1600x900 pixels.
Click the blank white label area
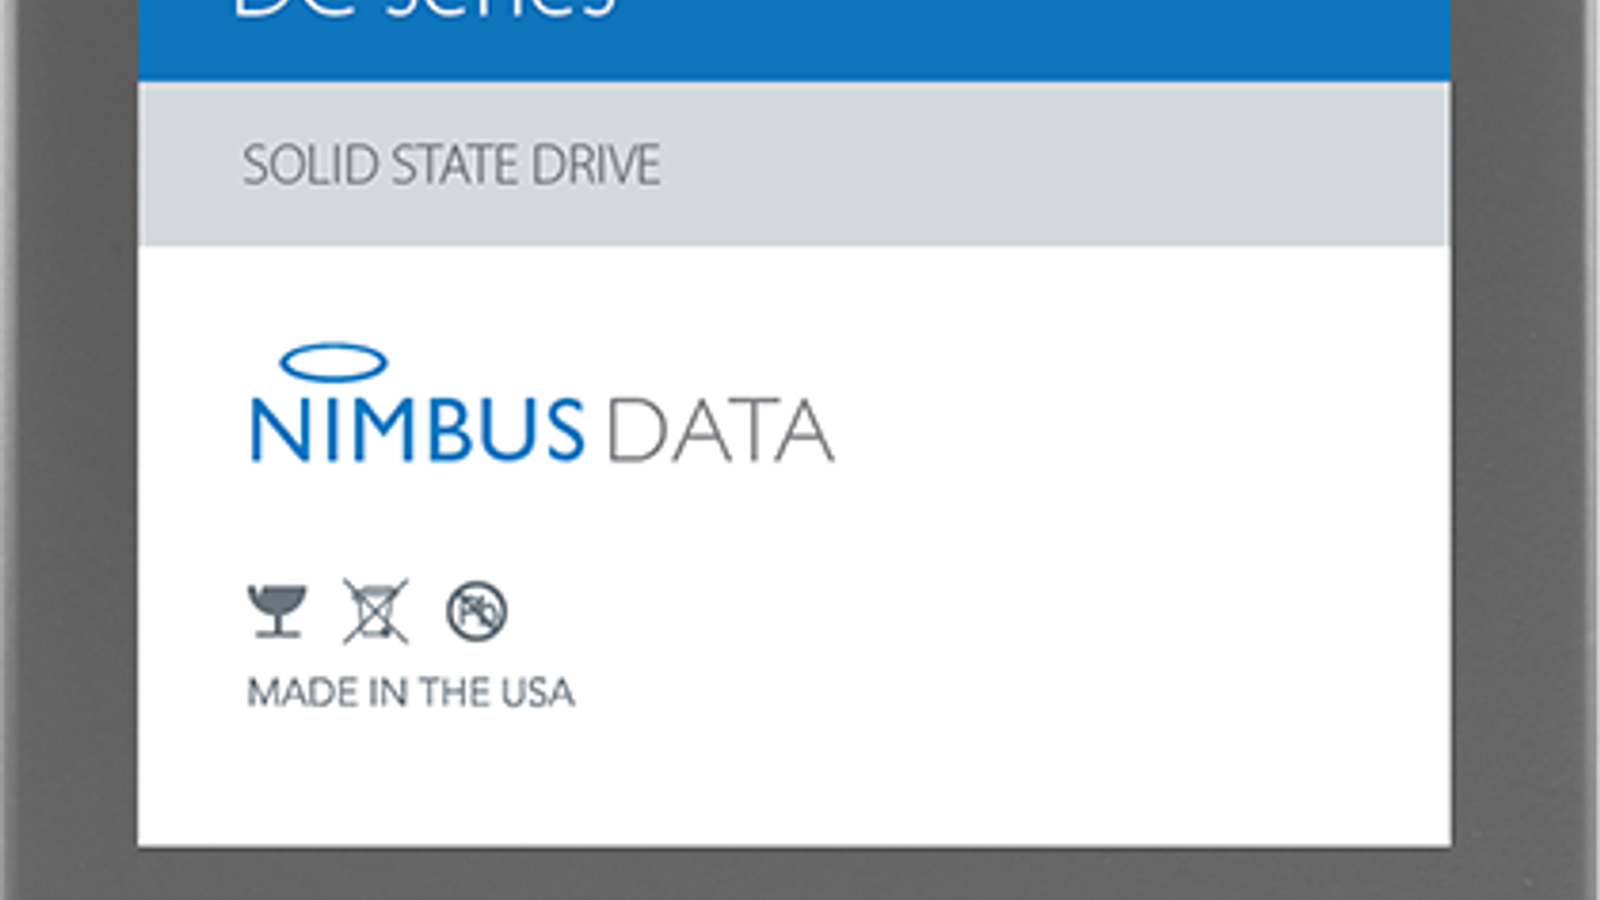pyautogui.click(x=1100, y=550)
